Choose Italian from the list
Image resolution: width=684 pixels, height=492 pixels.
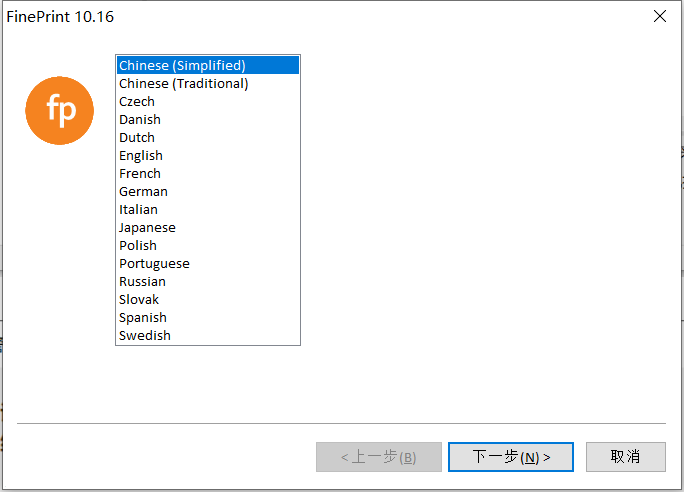pyautogui.click(x=208, y=209)
